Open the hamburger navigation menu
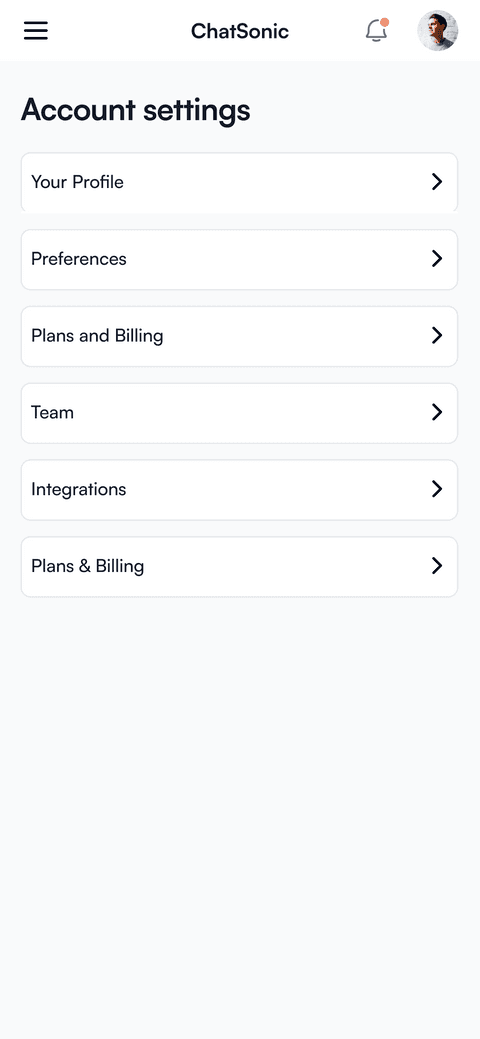The image size is (480, 1039). pyautogui.click(x=36, y=30)
